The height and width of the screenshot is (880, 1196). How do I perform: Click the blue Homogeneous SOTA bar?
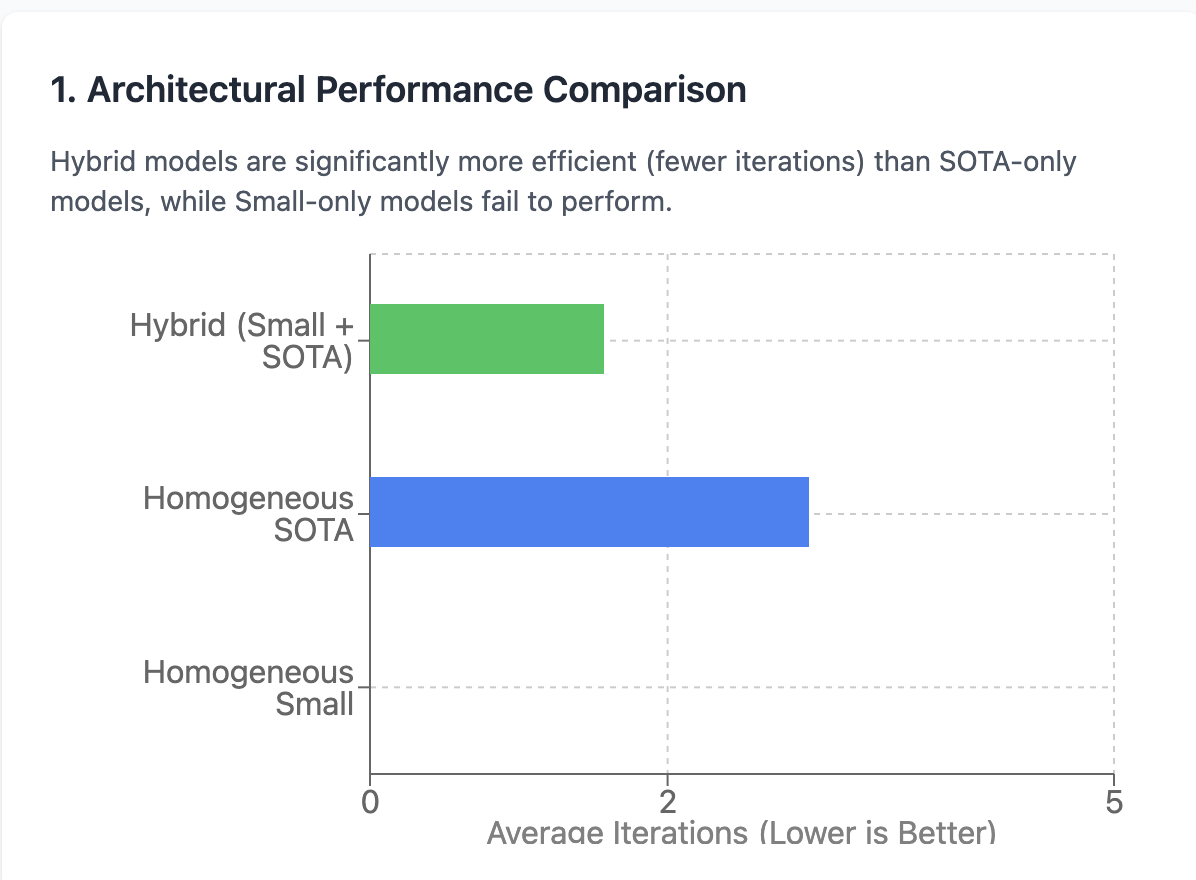click(x=589, y=512)
